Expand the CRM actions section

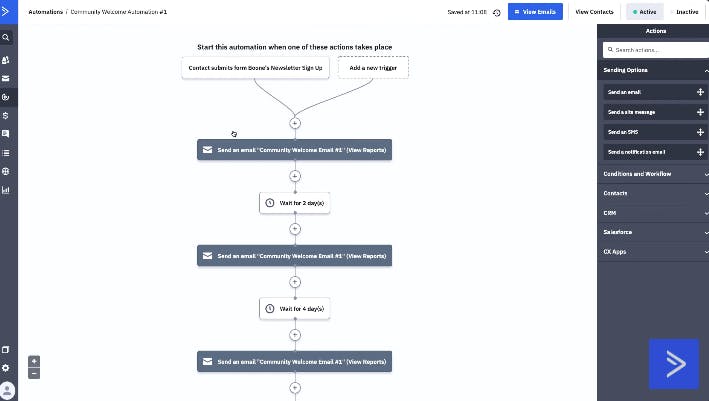(653, 213)
